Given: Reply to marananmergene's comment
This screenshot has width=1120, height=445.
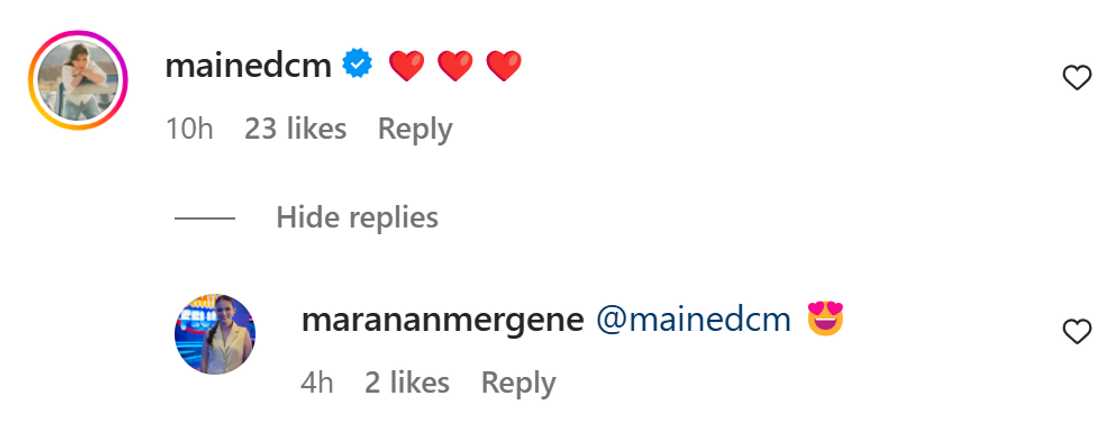Looking at the screenshot, I should tap(518, 383).
